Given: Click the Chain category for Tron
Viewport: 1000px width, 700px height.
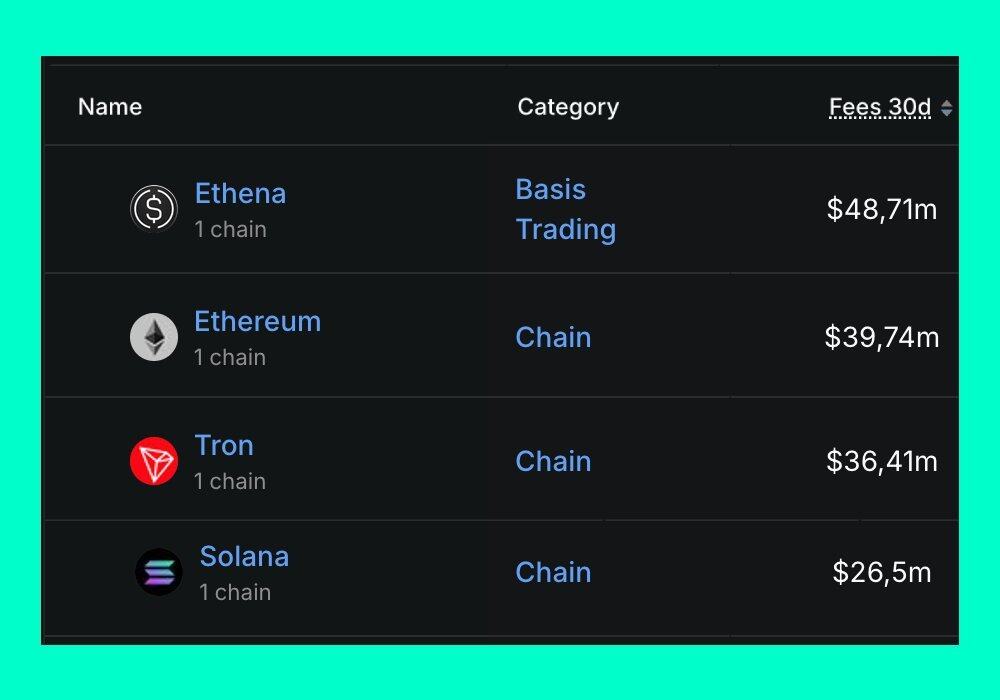Looking at the screenshot, I should pyautogui.click(x=553, y=461).
